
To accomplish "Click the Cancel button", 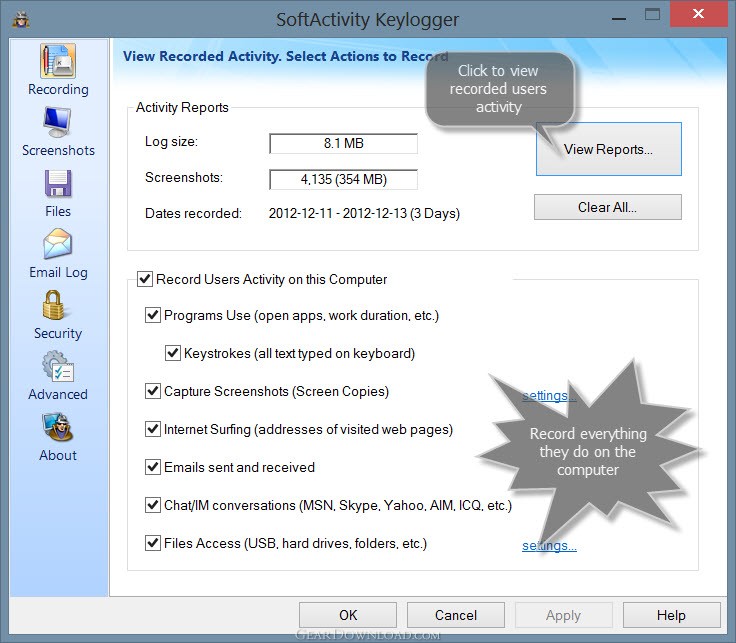I will point(456,615).
